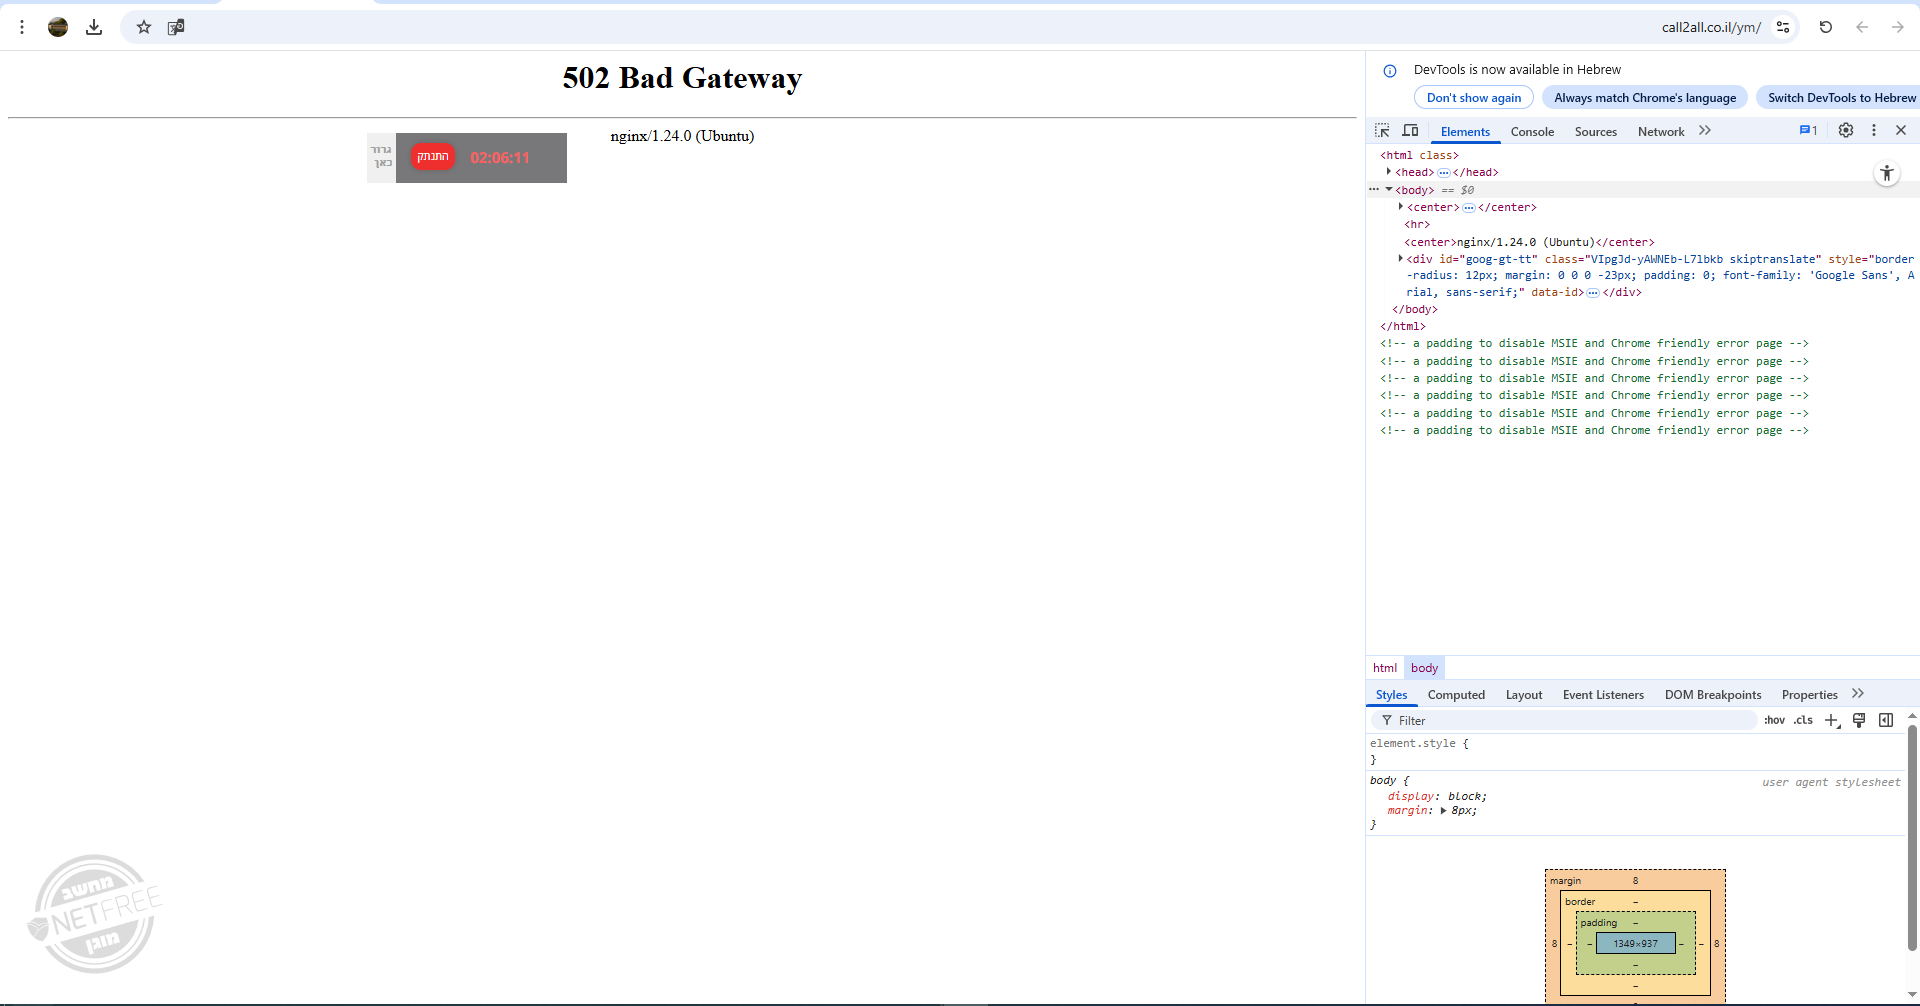1920x1006 pixels.
Task: Click Don't show again button
Action: point(1474,97)
